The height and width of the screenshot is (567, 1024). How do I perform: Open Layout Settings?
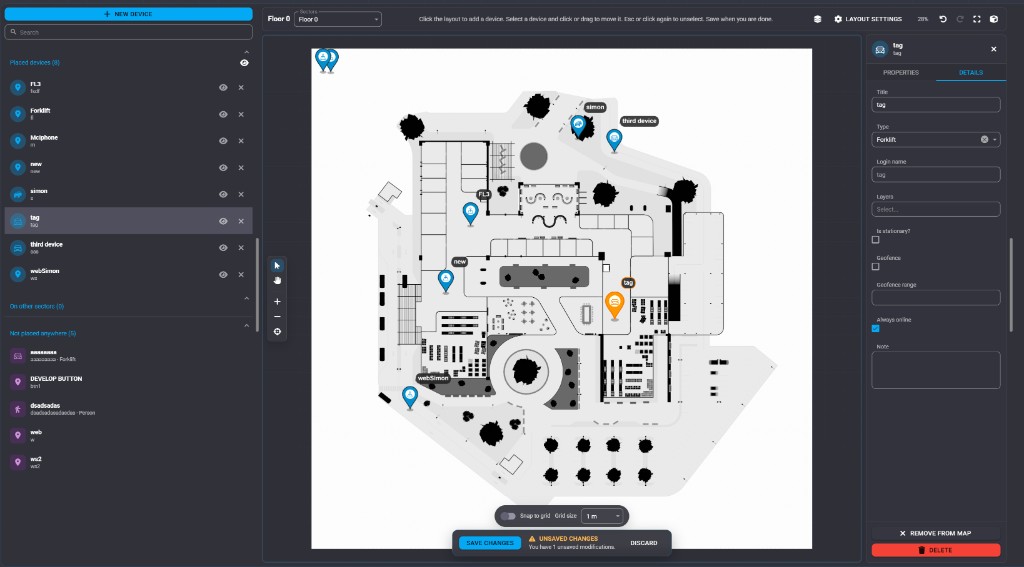(868, 19)
